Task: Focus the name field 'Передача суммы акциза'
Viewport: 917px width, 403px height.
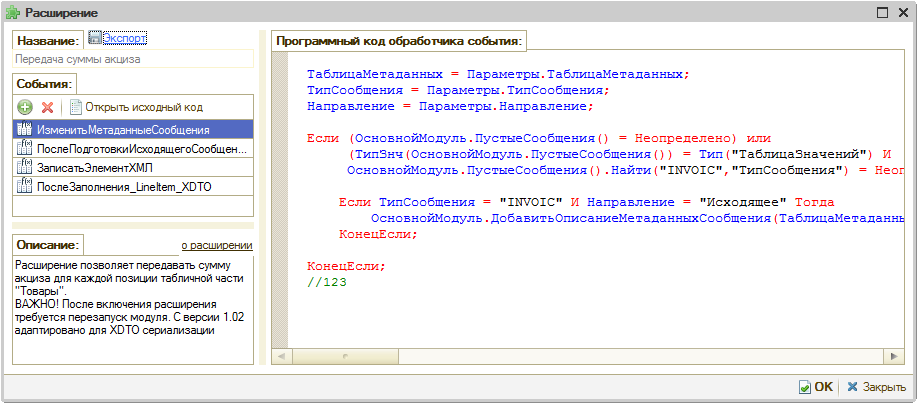Action: coord(133,59)
